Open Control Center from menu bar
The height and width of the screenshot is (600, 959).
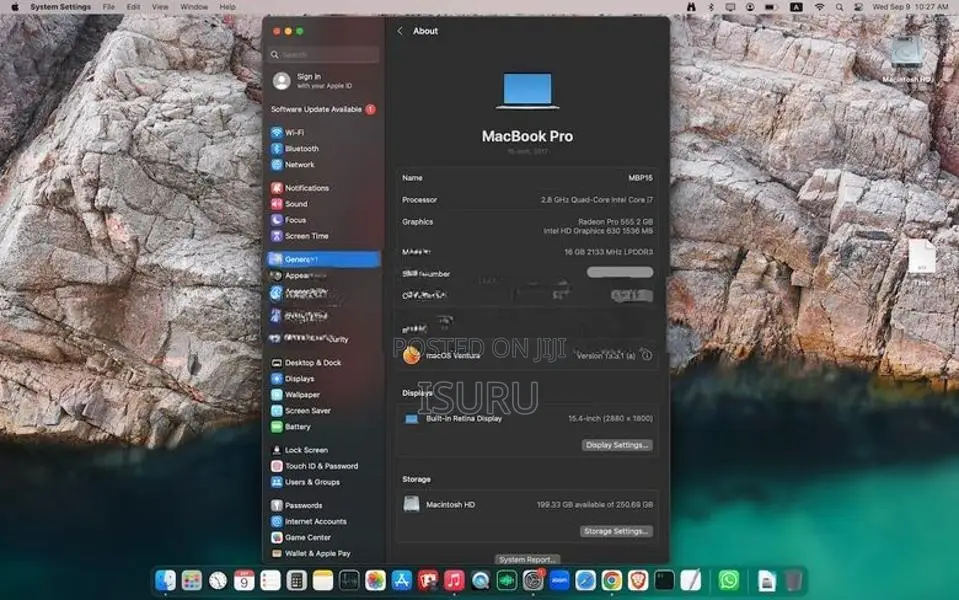point(858,7)
